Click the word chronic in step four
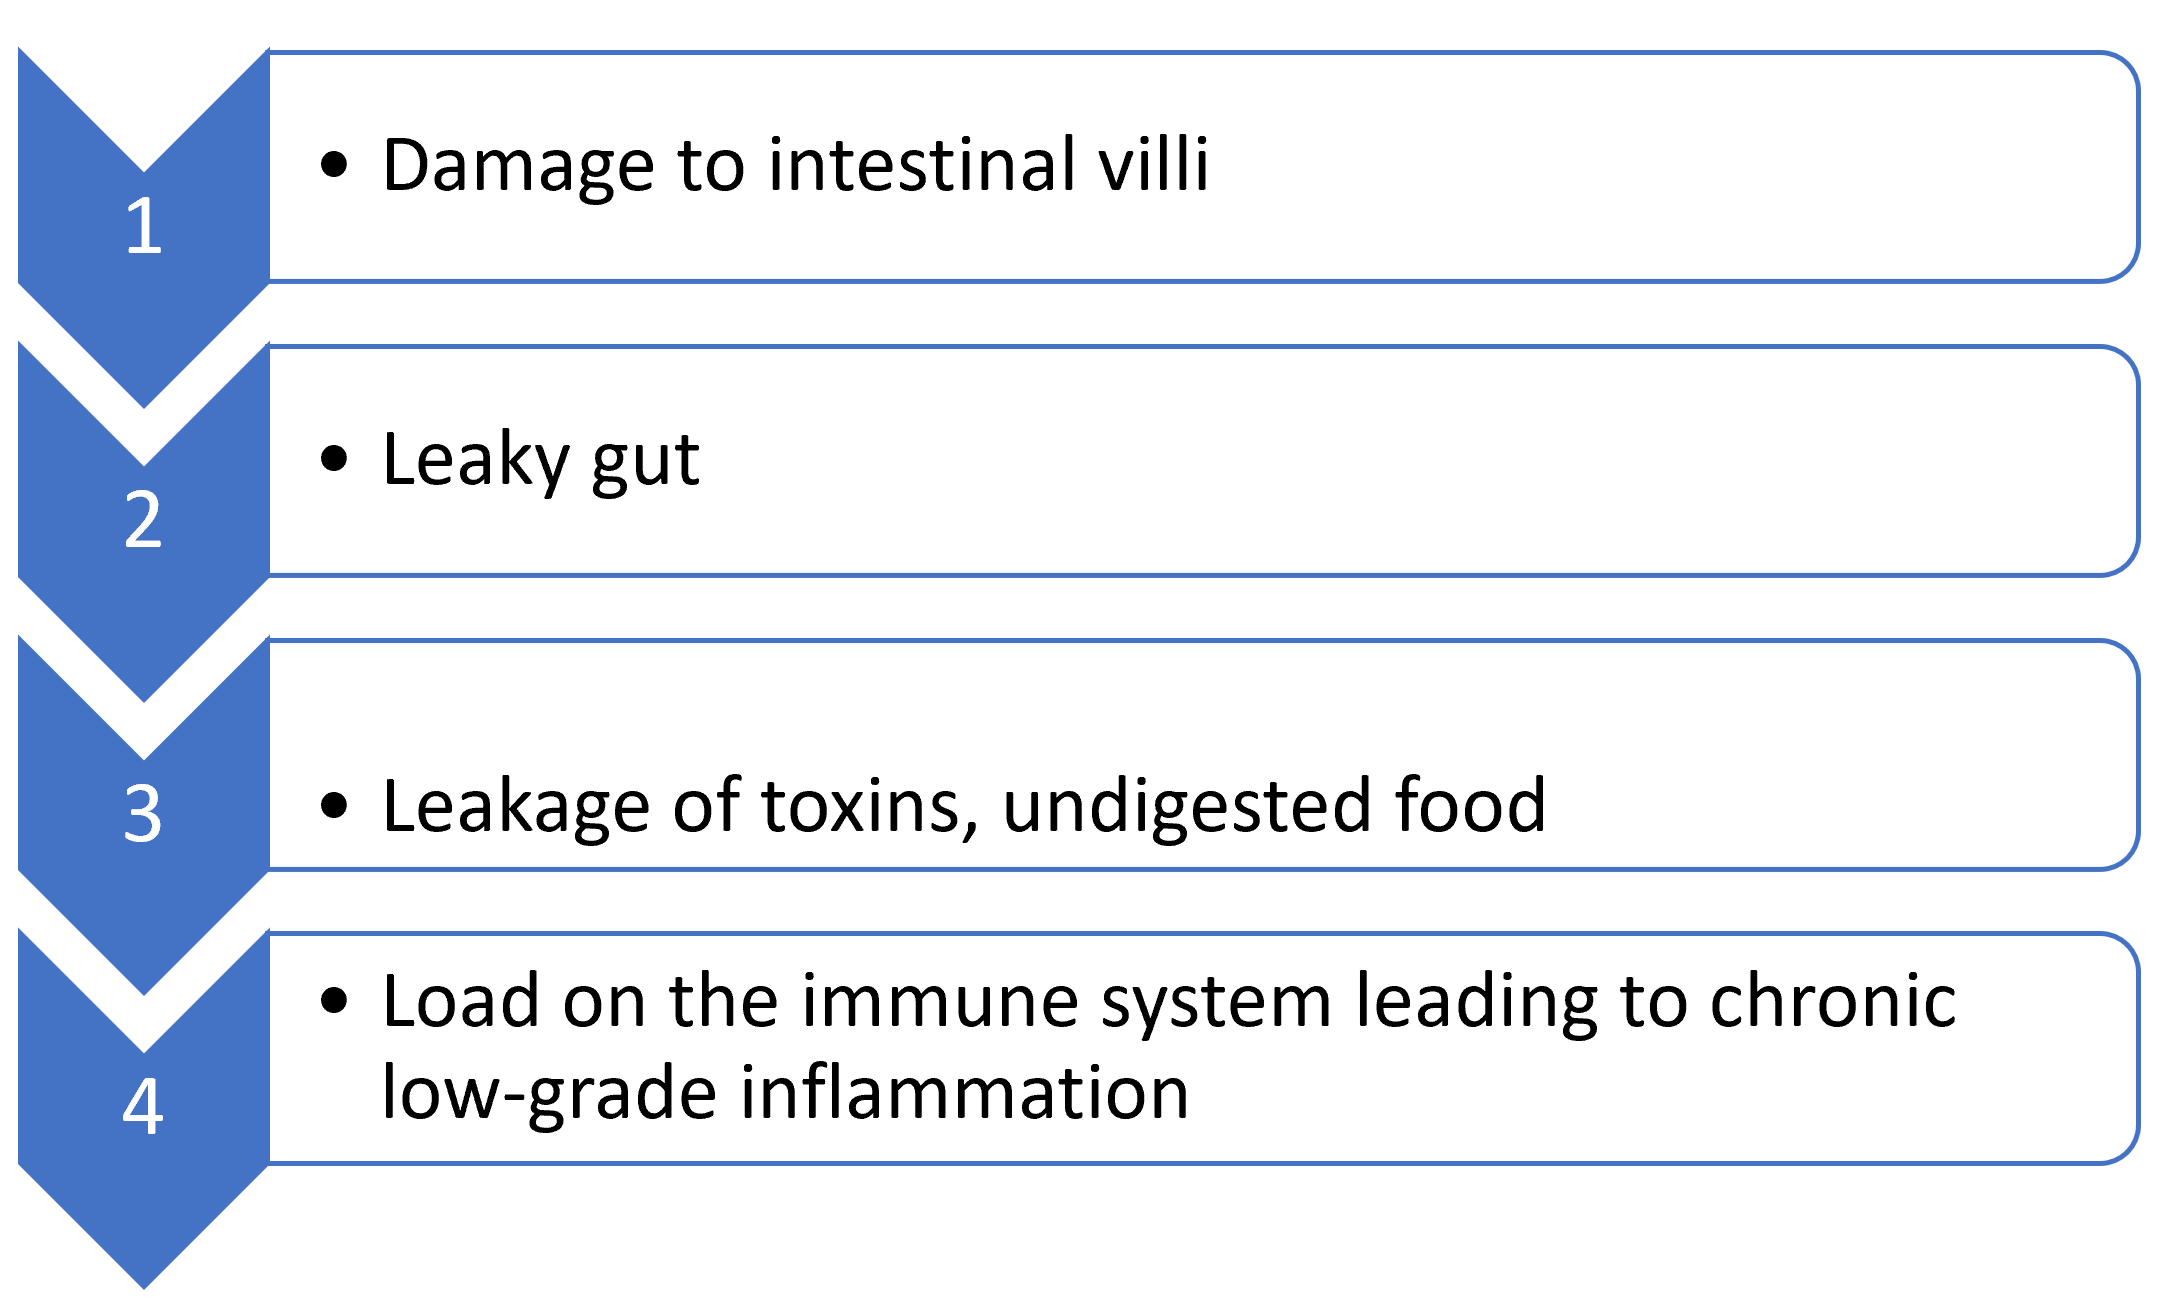The image size is (2165, 1309). 1833,1000
